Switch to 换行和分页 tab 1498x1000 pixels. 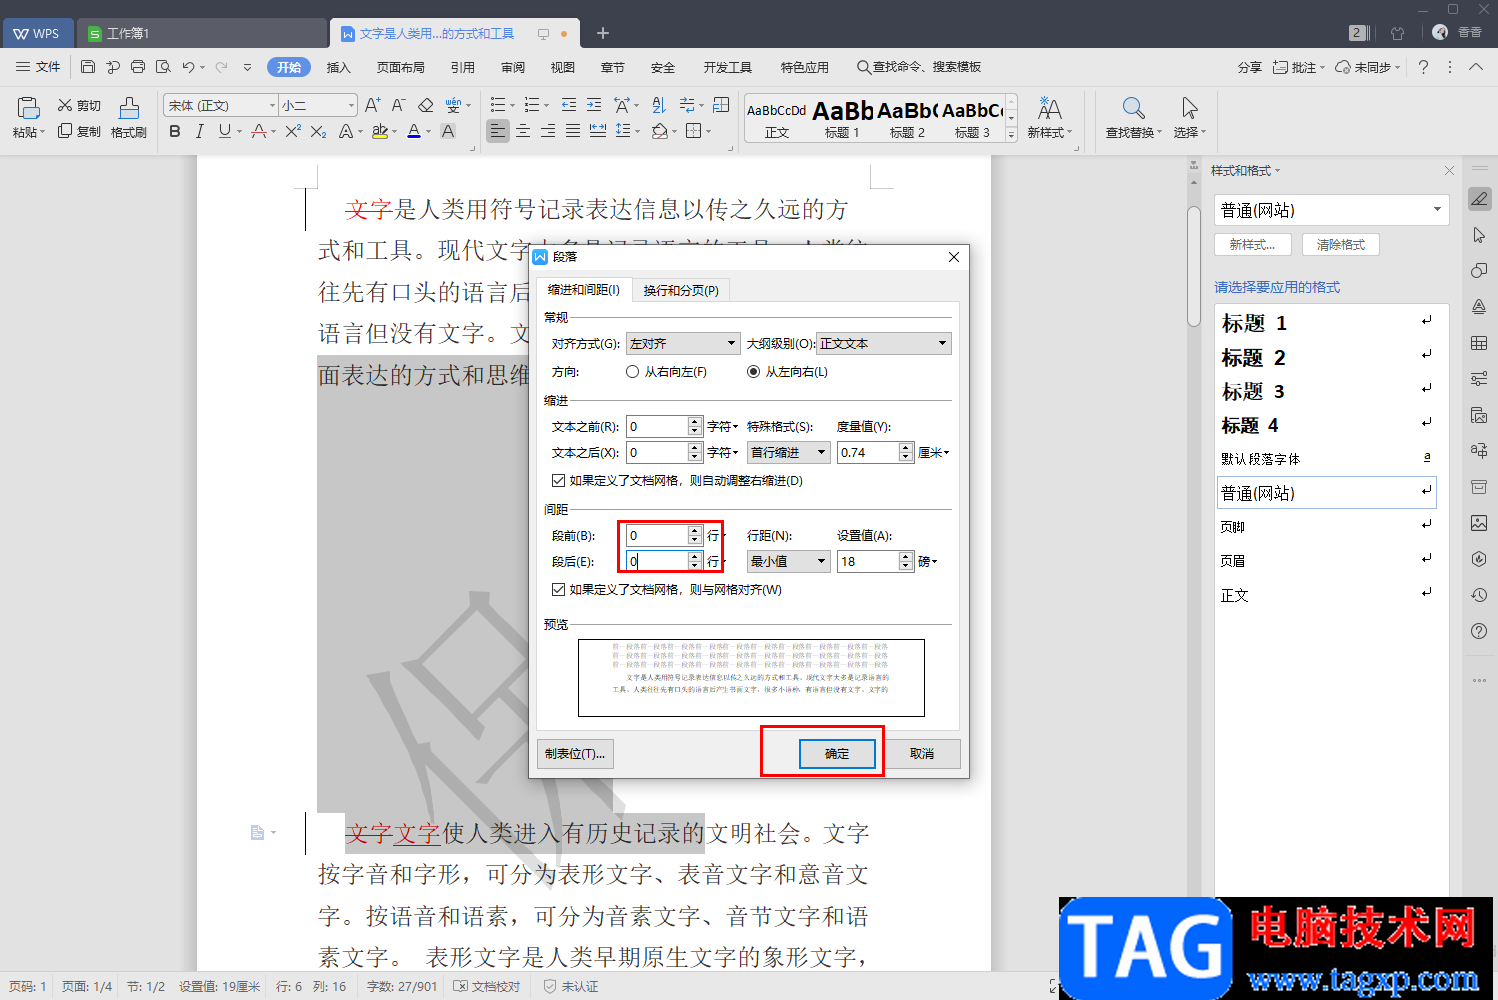(681, 290)
